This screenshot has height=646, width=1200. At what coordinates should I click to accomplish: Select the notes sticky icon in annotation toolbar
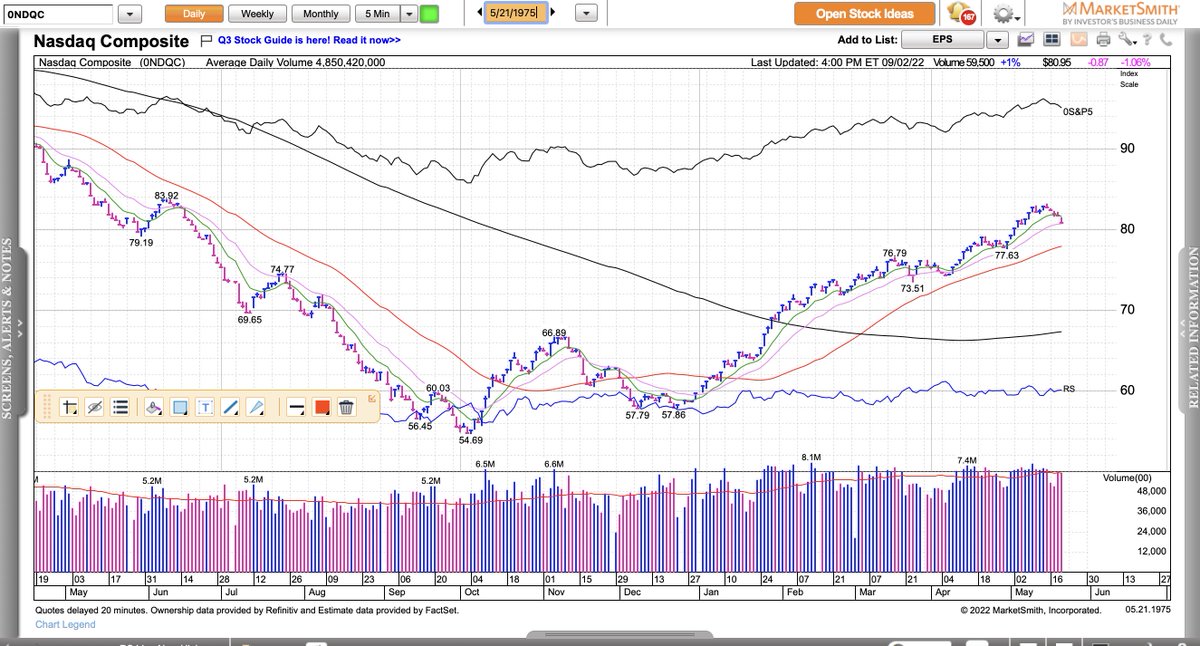pos(120,407)
